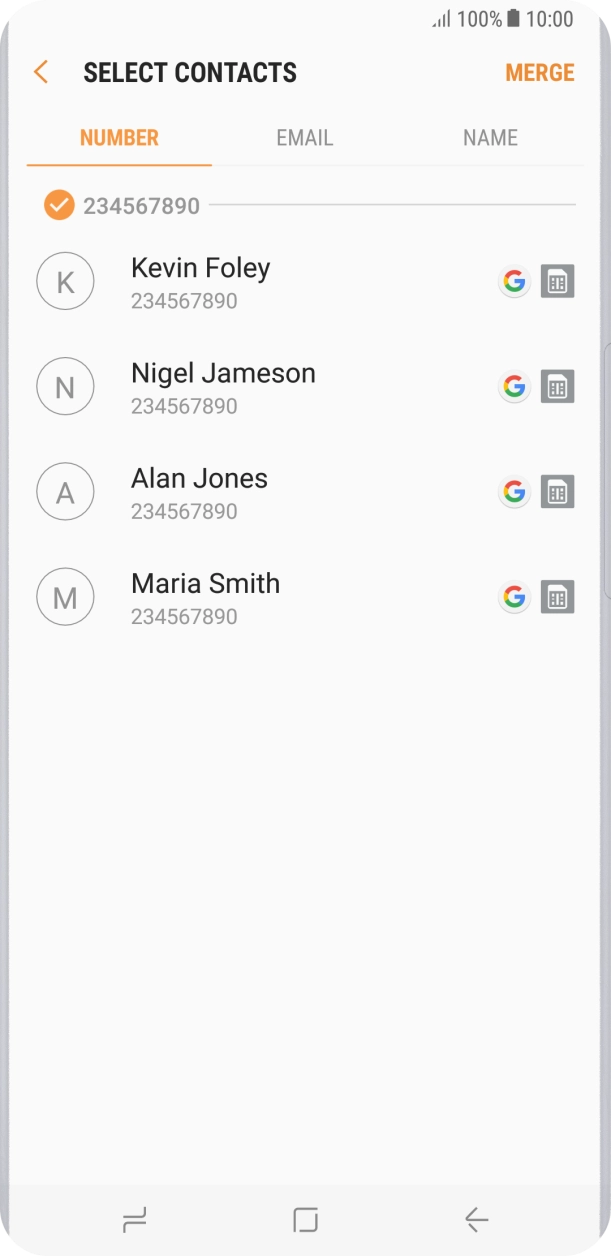611x1256 pixels.
Task: Tap SIM card icon for Alan Jones
Action: [x=557, y=492]
